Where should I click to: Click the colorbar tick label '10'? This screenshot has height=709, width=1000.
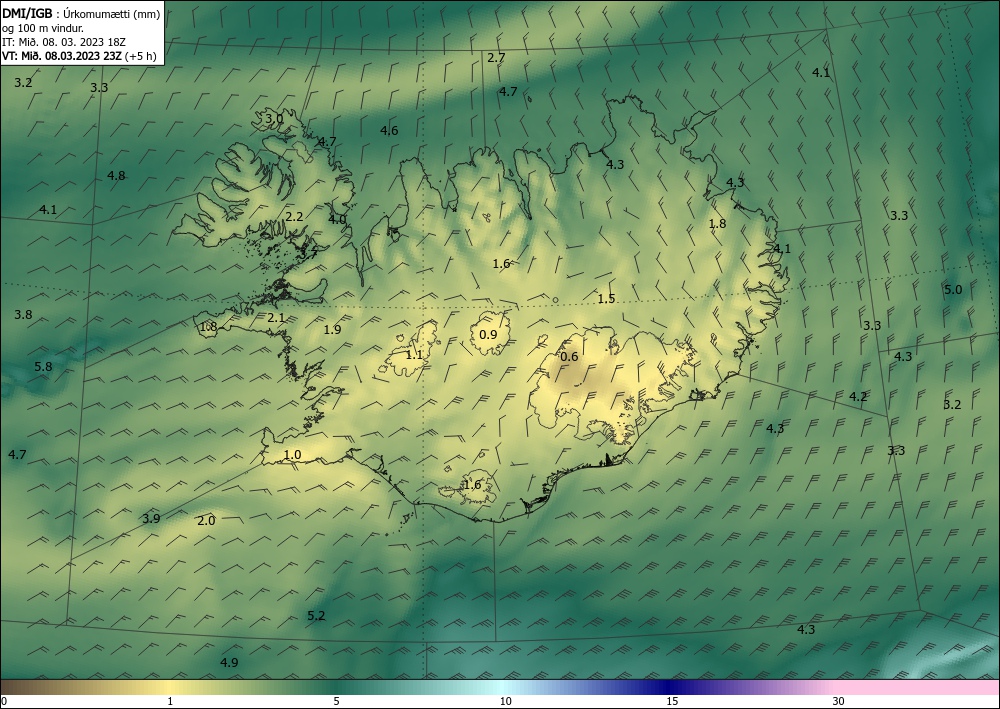click(505, 702)
